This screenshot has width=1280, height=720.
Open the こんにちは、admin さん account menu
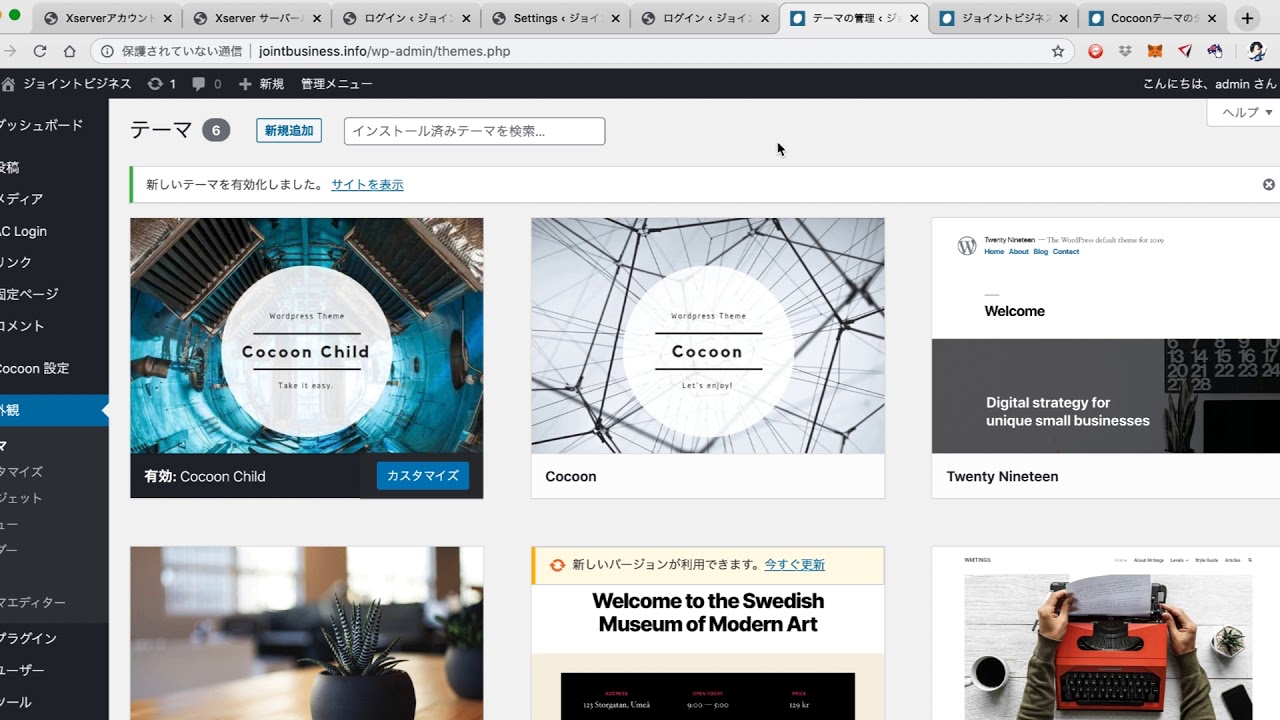[1210, 84]
